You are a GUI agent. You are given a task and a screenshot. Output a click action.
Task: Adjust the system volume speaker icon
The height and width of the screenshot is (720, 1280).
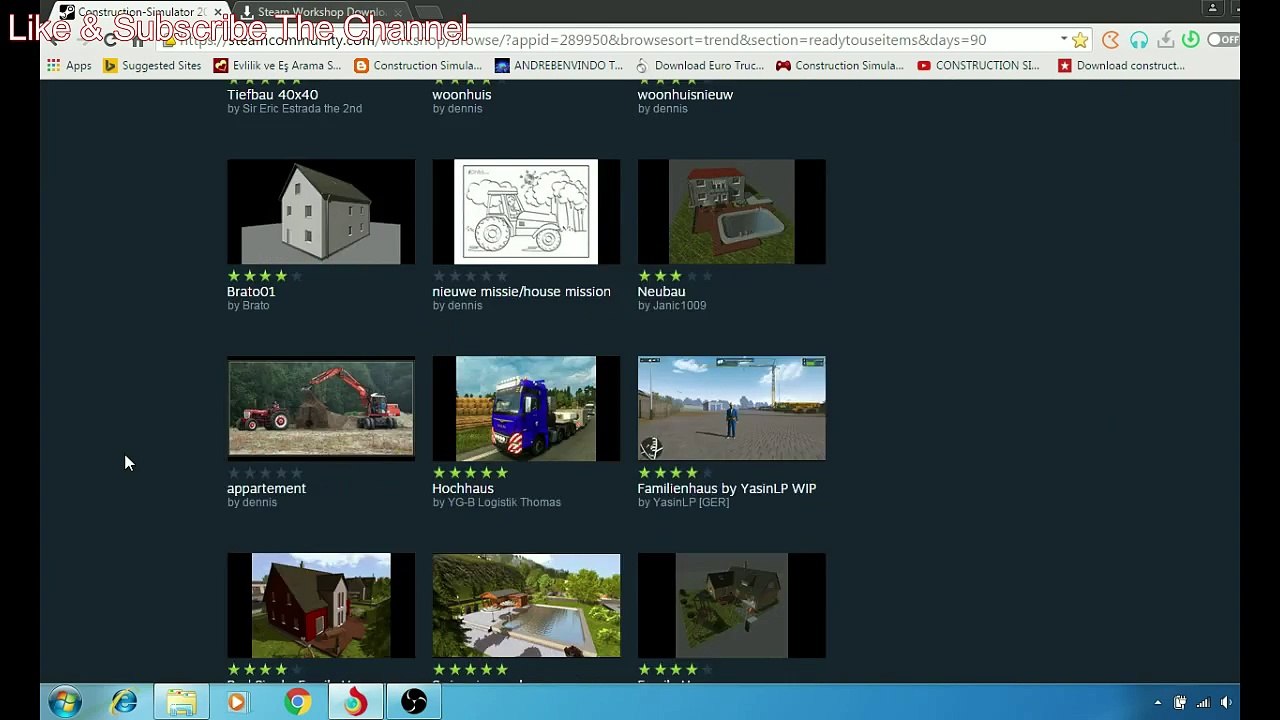coord(1226,703)
